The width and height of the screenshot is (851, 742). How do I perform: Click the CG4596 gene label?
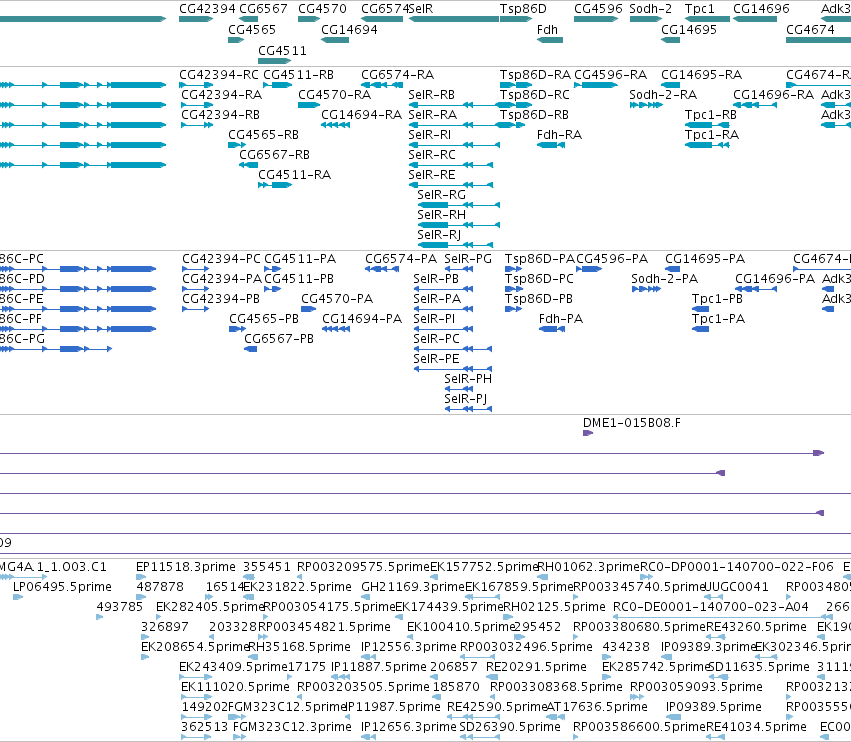(x=598, y=9)
